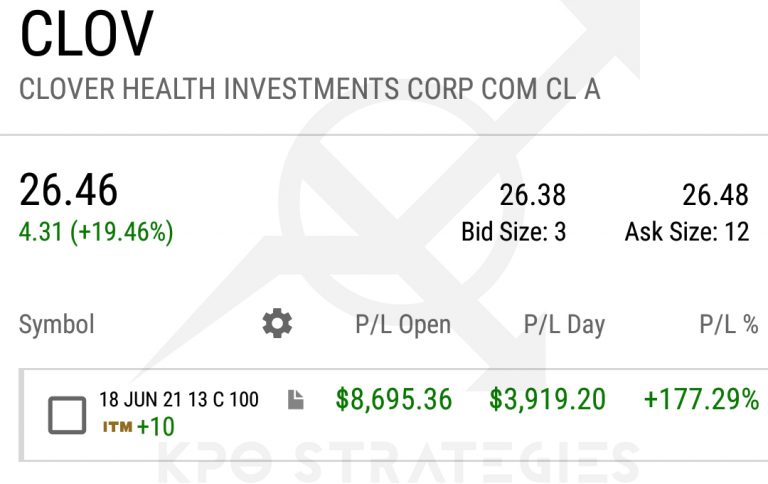This screenshot has width=768, height=484.
Task: Click the Ask Size: 12 label
Action: (x=686, y=232)
